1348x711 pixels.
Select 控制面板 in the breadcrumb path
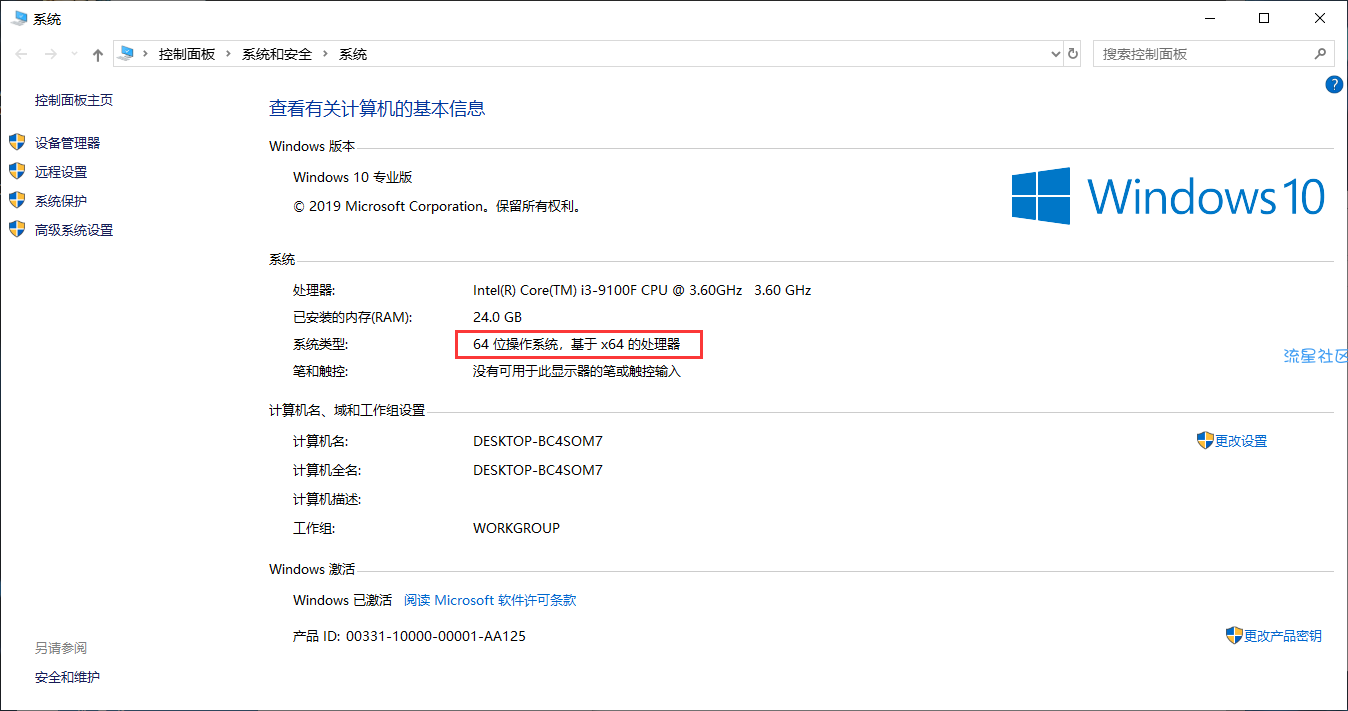[x=187, y=54]
